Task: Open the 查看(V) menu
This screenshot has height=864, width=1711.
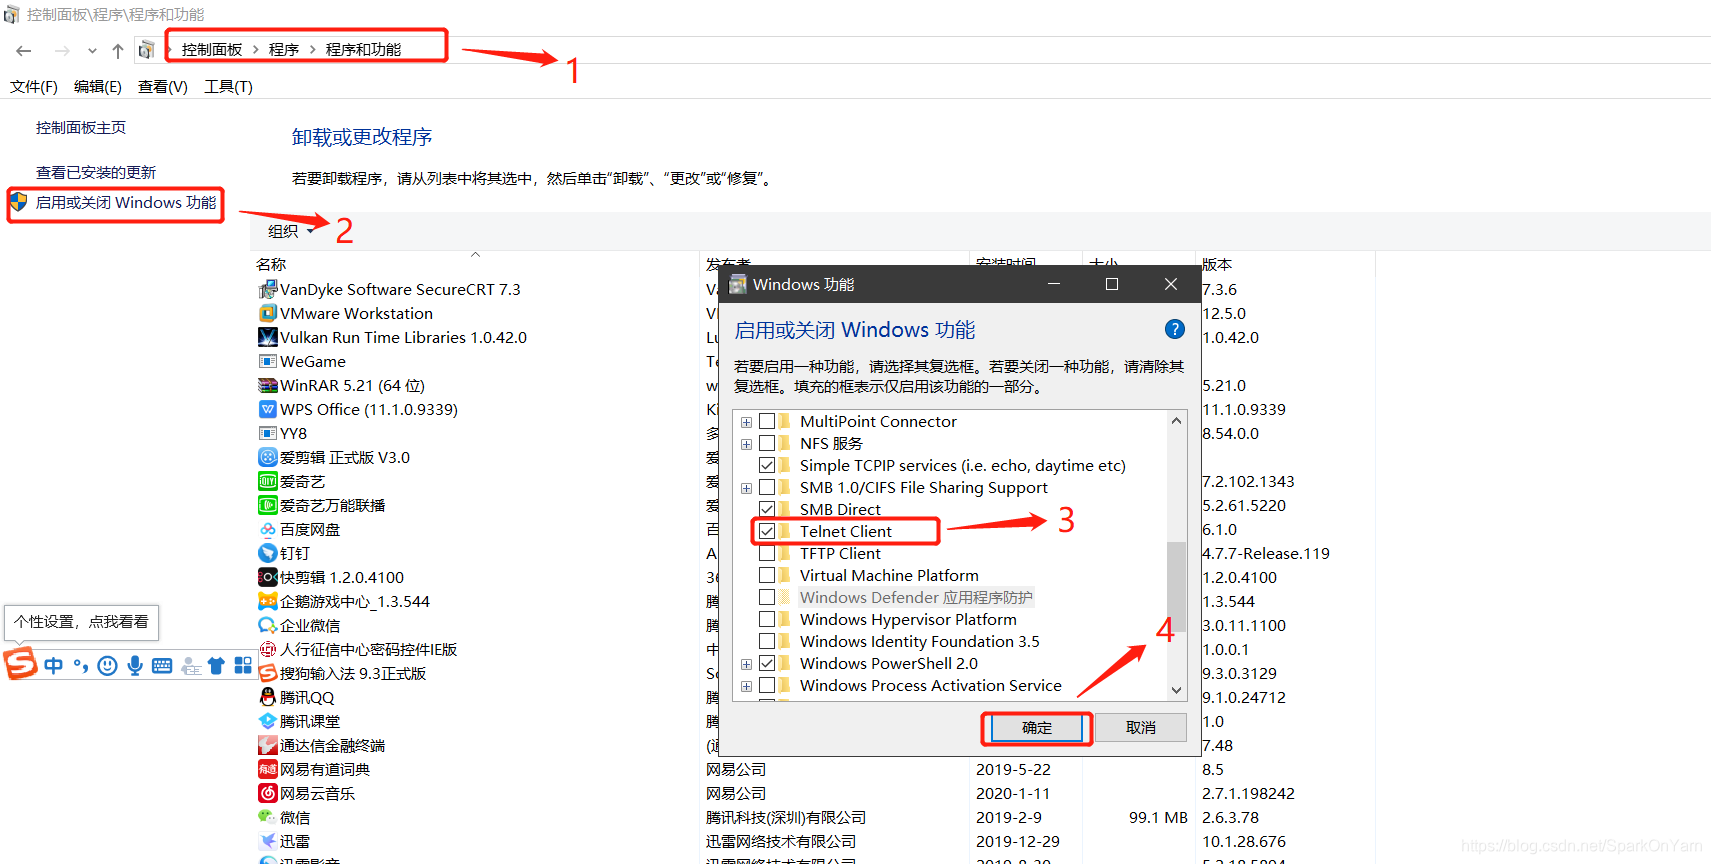Action: (163, 87)
